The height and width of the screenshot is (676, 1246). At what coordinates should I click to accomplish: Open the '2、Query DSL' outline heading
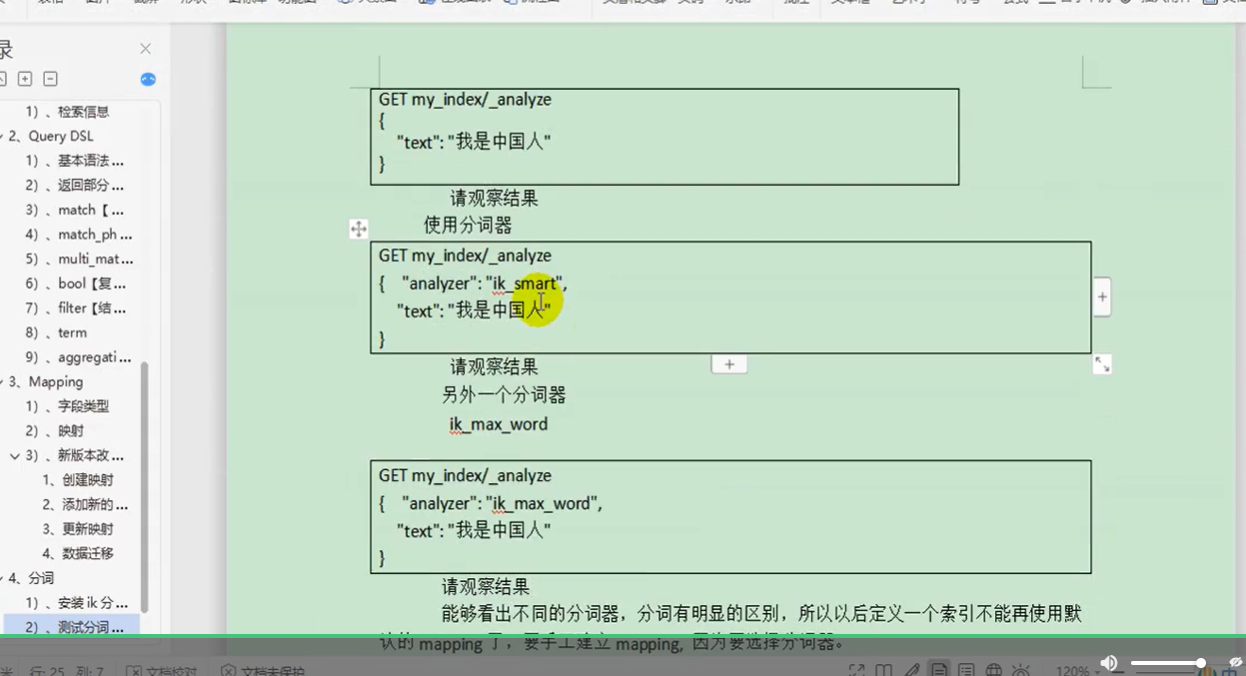(x=51, y=136)
